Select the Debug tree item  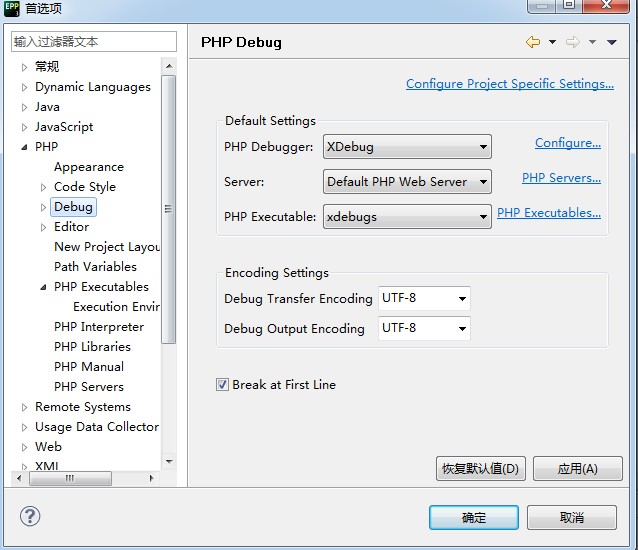tap(73, 207)
